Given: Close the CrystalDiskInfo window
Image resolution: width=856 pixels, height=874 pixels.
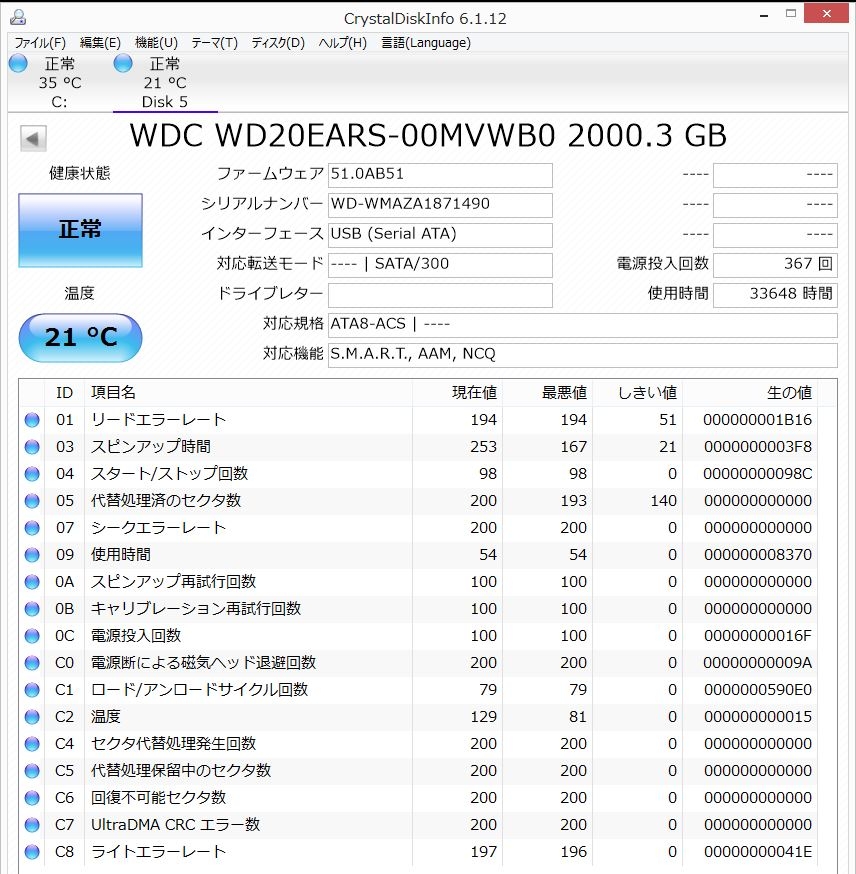Looking at the screenshot, I should pos(826,13).
